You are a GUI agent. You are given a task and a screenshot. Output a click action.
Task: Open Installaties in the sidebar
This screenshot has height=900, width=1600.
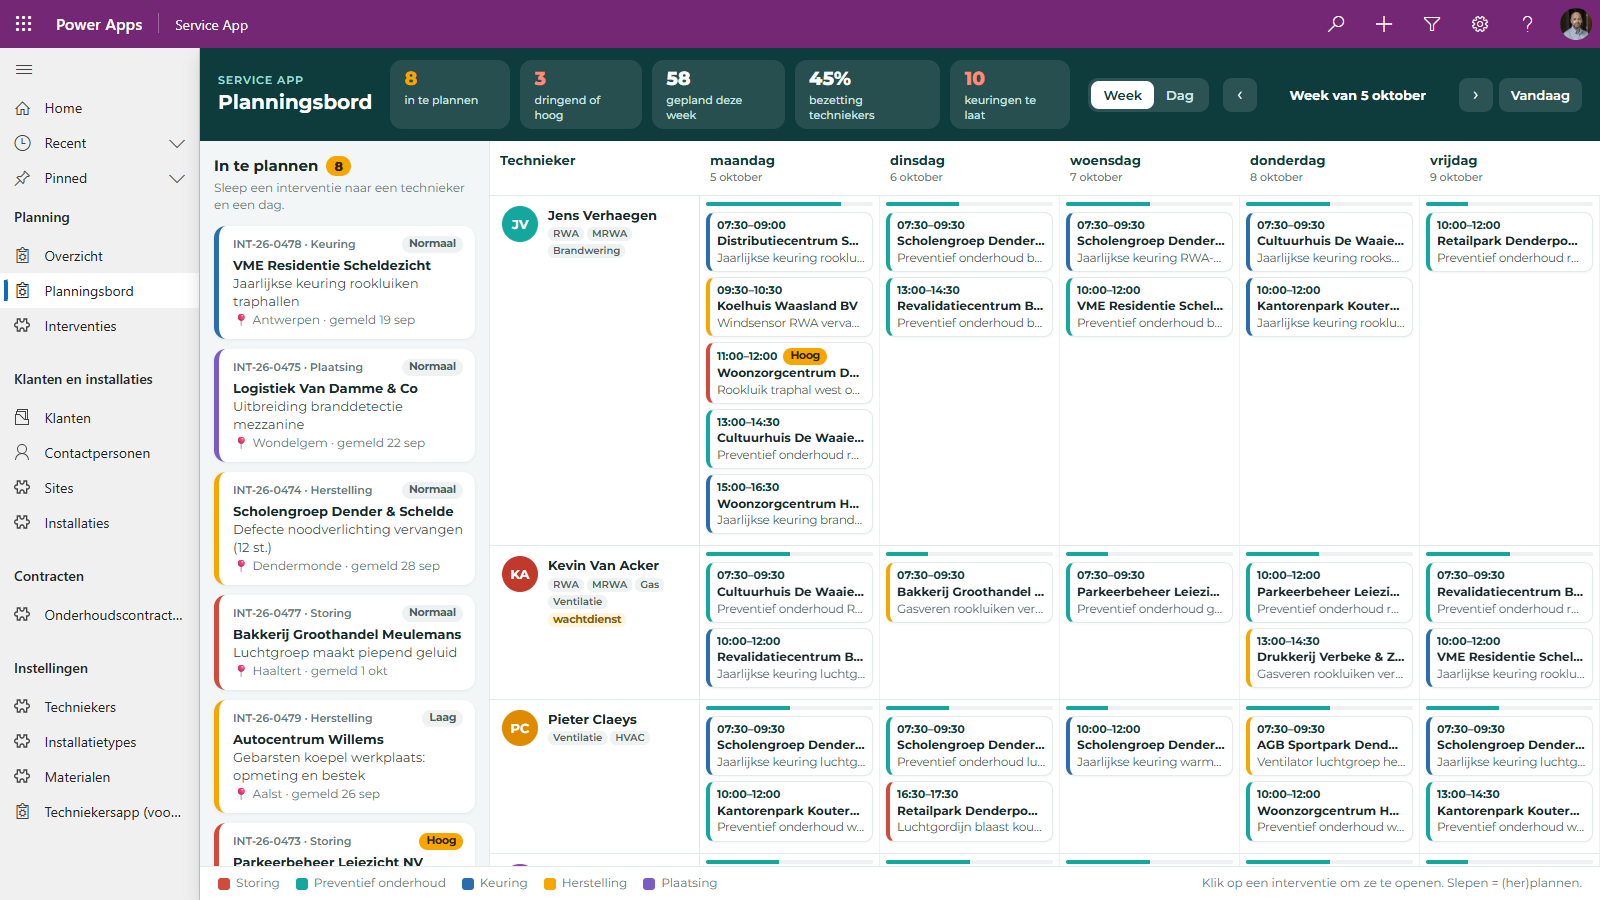(100, 523)
